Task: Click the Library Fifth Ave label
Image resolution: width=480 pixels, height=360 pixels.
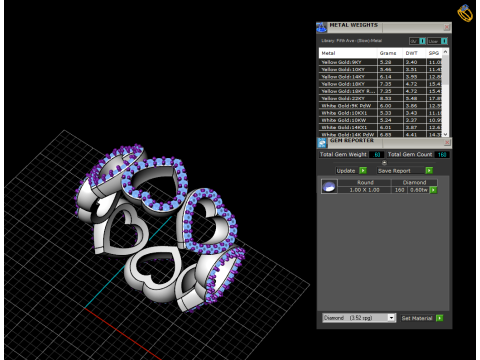Action: point(352,41)
